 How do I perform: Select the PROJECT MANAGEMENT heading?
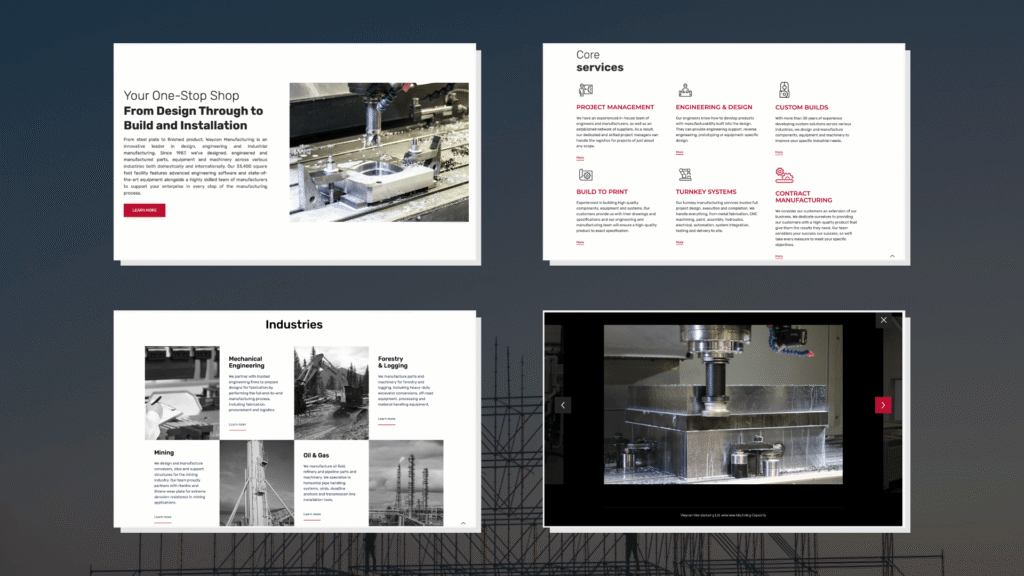(x=615, y=107)
